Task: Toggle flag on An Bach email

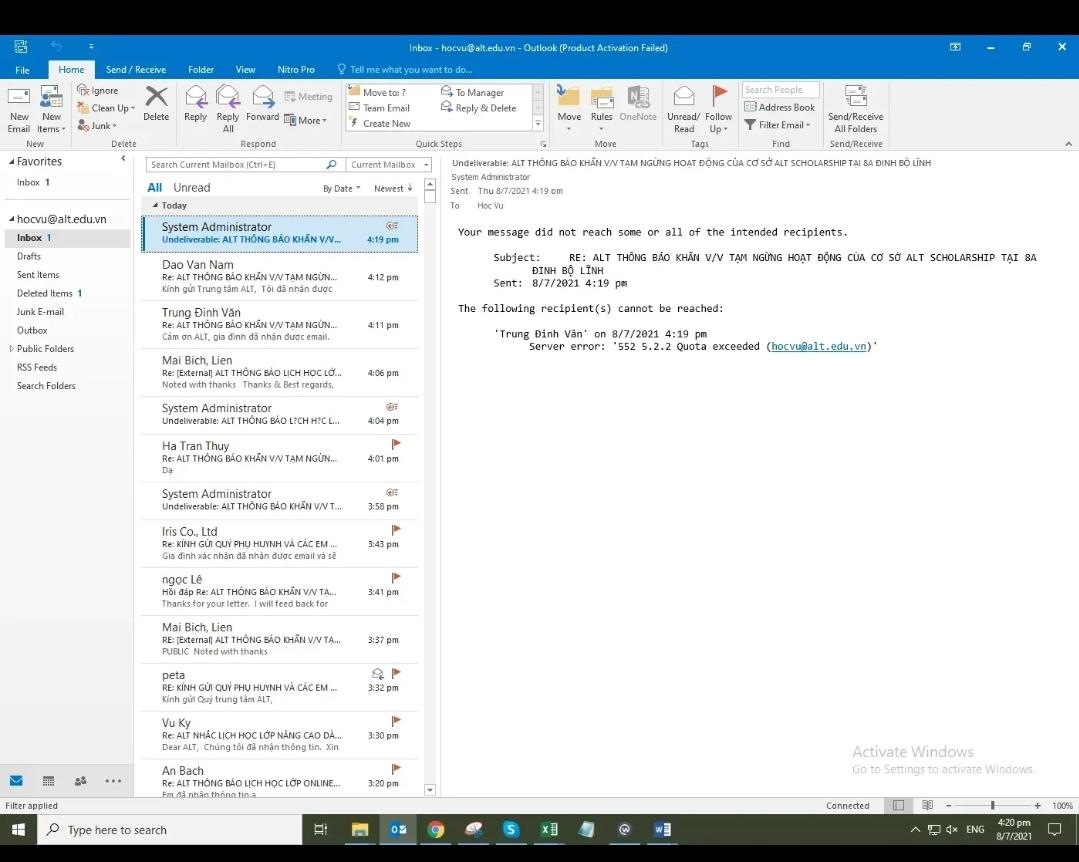Action: pyautogui.click(x=396, y=769)
